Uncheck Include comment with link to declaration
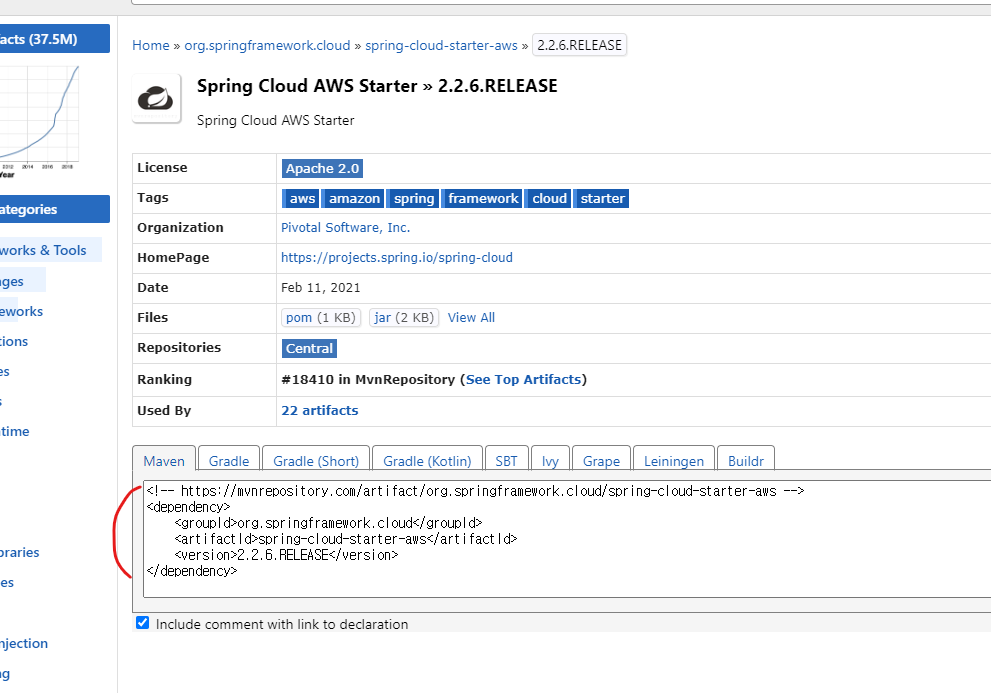 [142, 622]
